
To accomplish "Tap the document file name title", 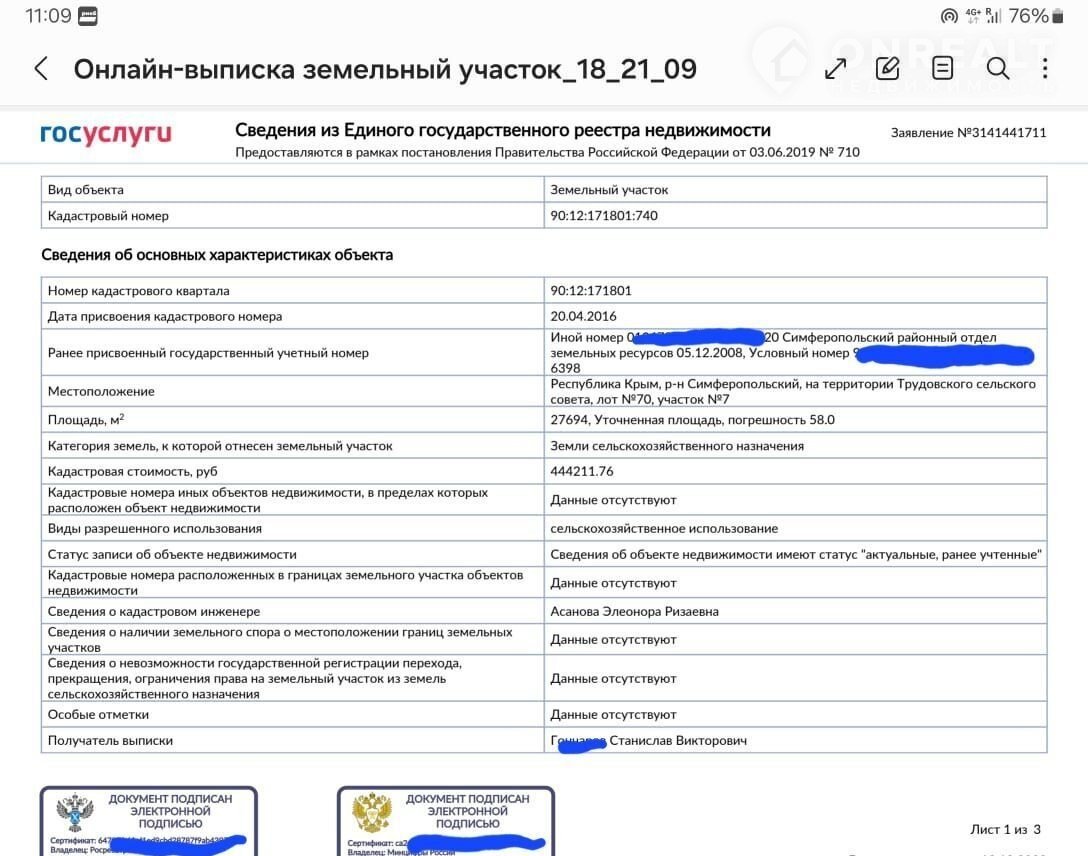I will coord(385,68).
